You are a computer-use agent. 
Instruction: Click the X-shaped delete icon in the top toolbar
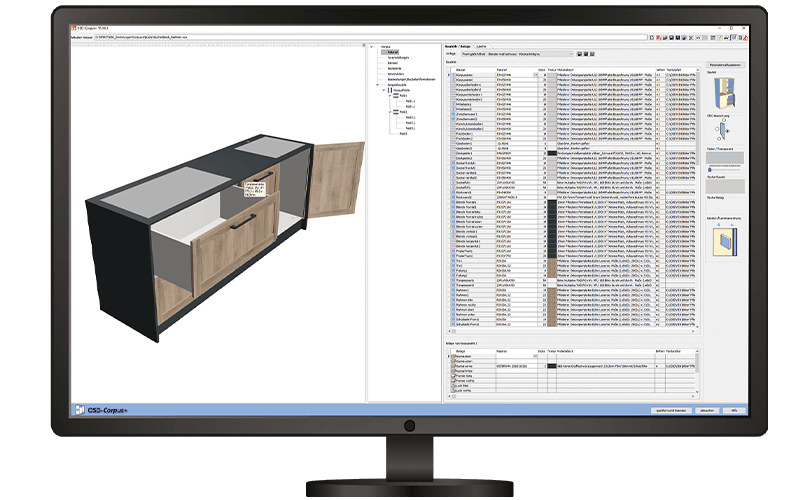point(691,38)
